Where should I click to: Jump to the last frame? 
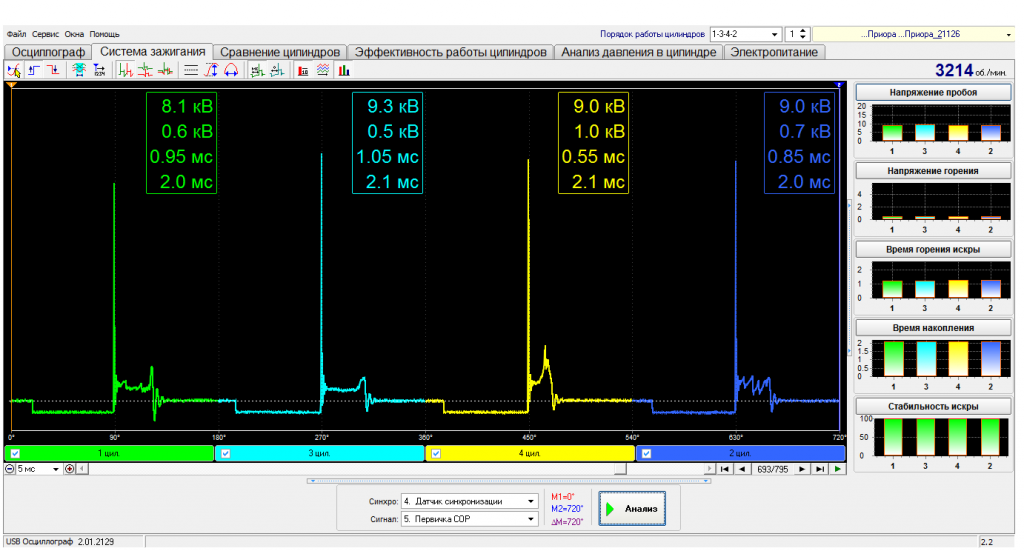[820, 469]
